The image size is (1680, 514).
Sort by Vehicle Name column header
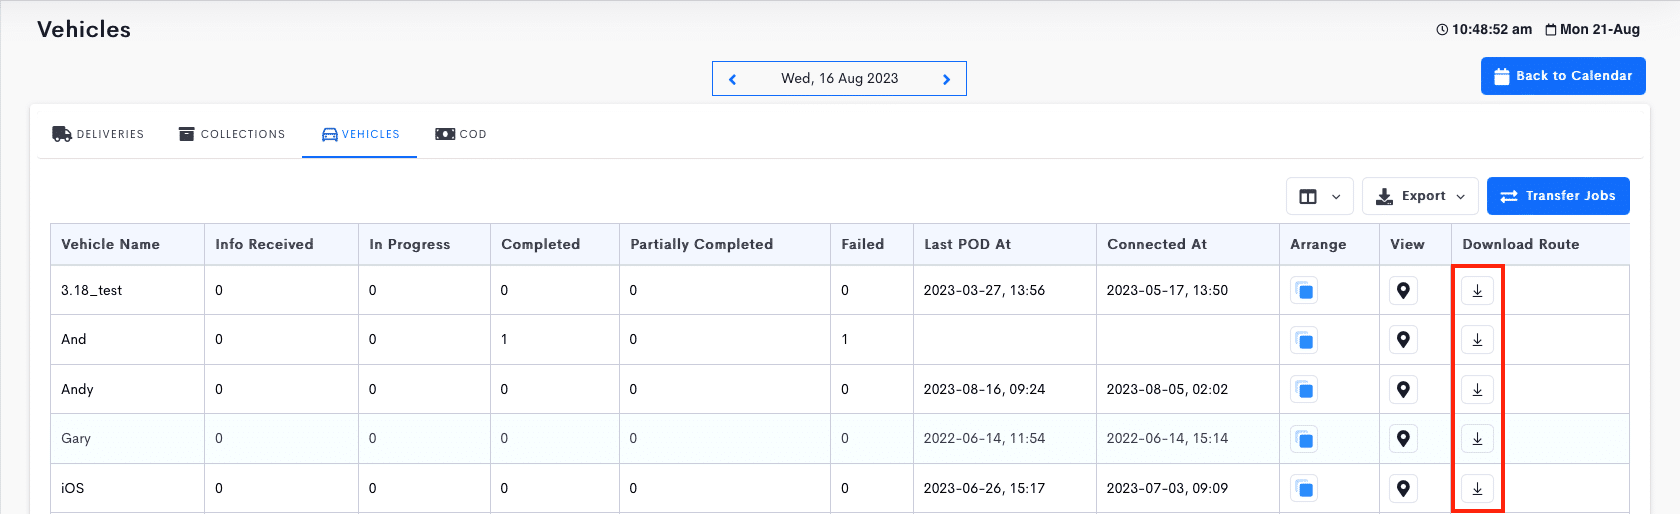110,244
